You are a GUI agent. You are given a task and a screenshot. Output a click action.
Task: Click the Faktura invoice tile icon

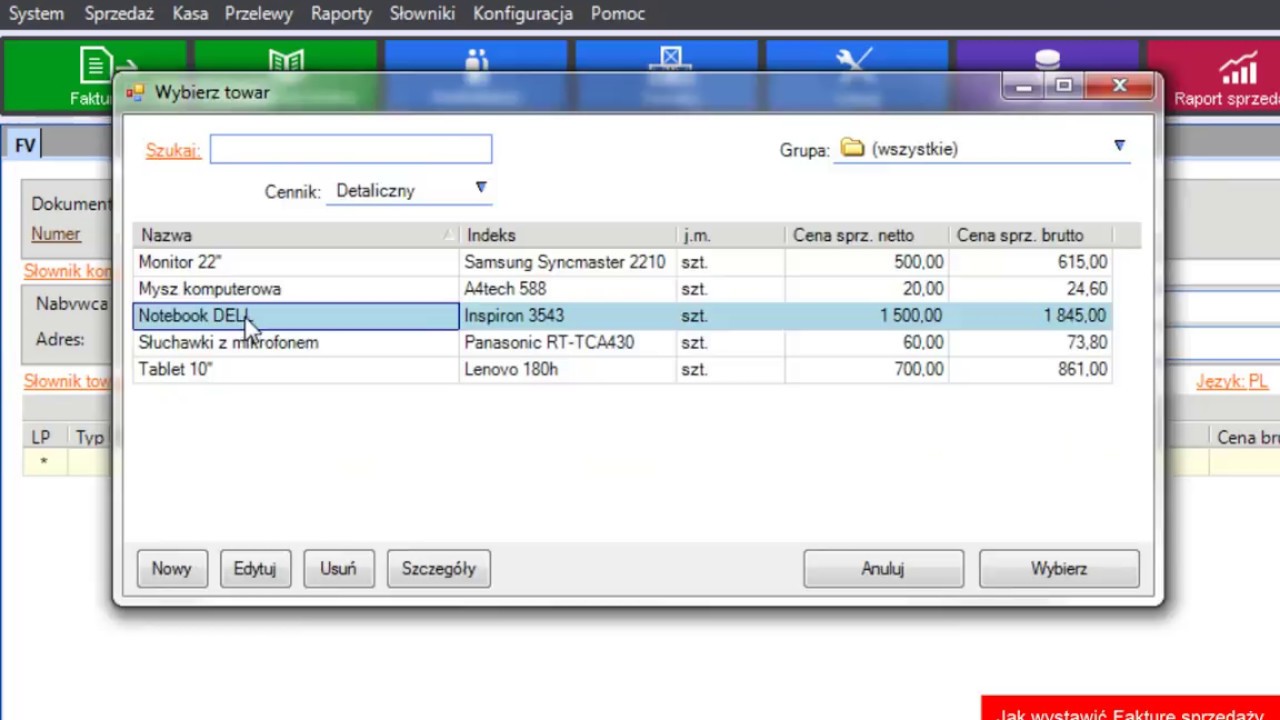[97, 65]
